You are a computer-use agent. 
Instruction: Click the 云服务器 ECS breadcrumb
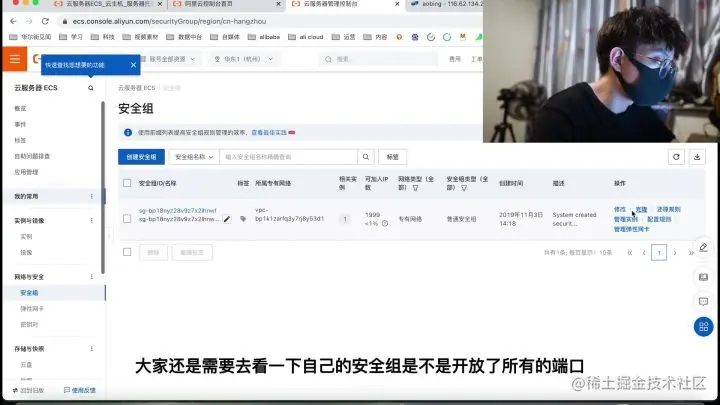click(x=136, y=88)
